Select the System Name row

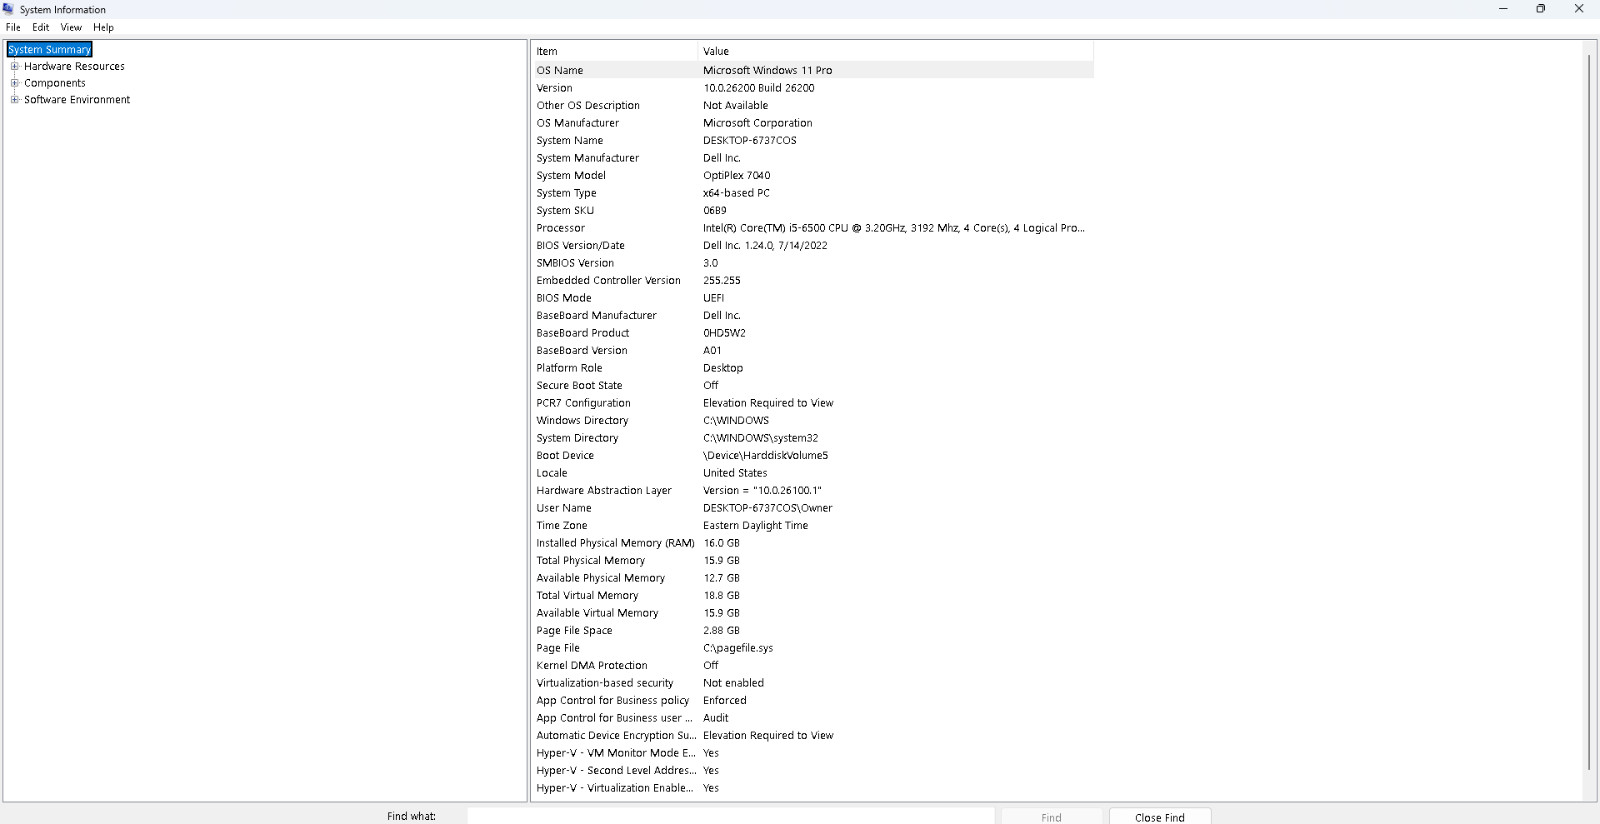(x=813, y=140)
